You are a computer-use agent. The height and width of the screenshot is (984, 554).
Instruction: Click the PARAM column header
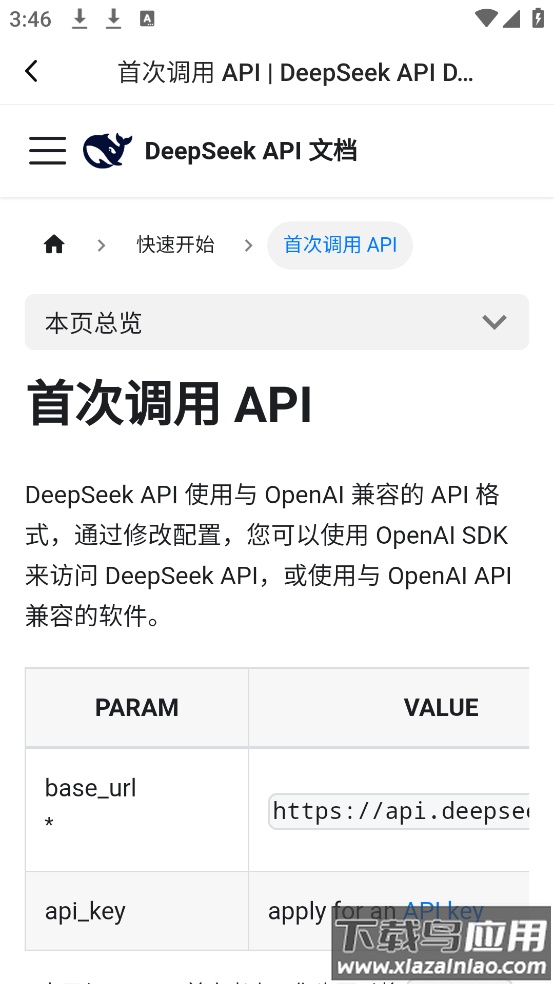(x=137, y=707)
